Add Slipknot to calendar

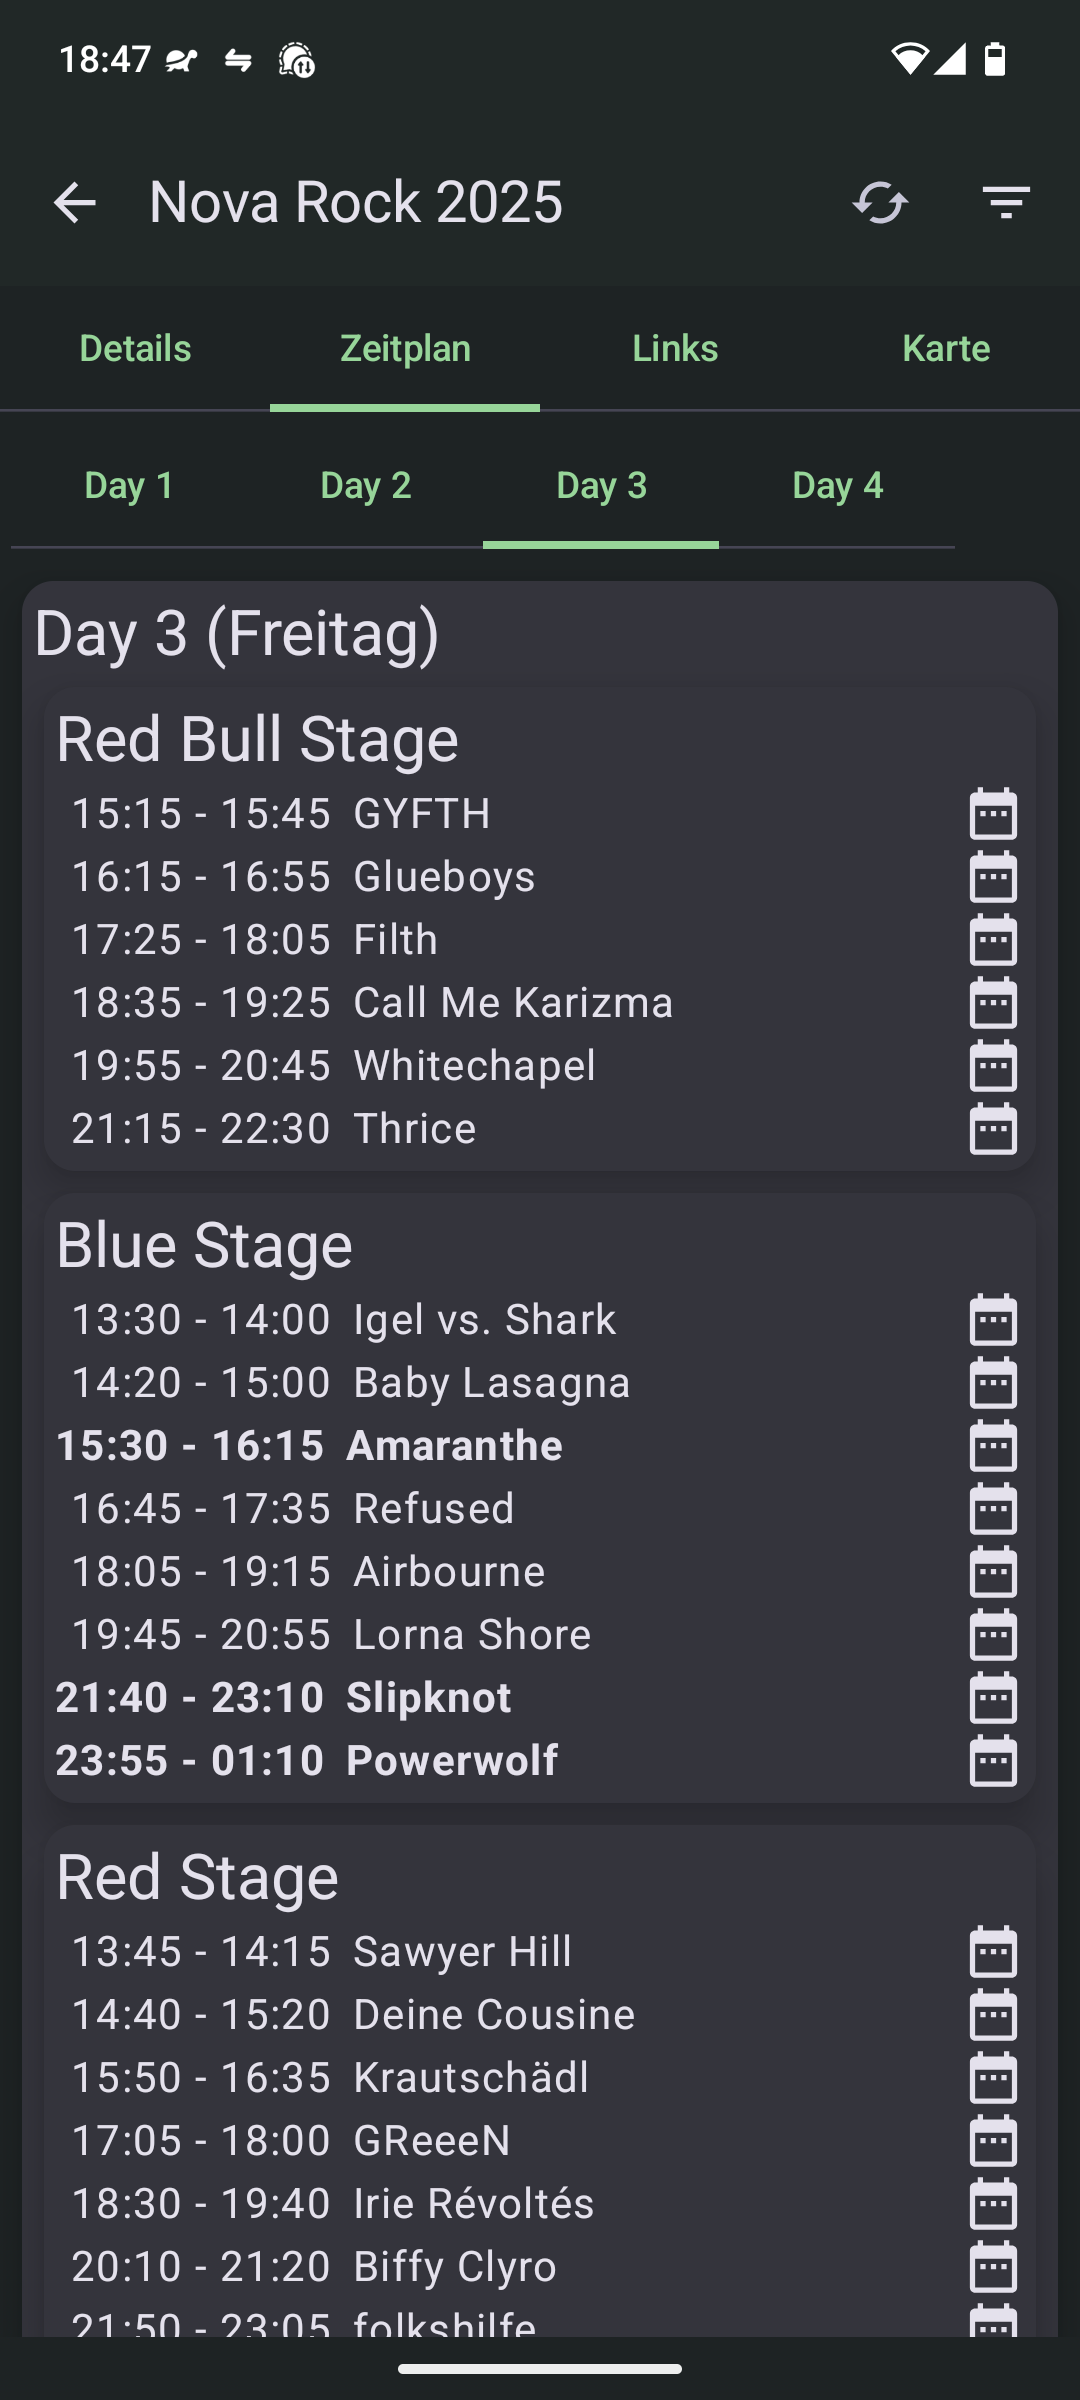pyautogui.click(x=993, y=1697)
